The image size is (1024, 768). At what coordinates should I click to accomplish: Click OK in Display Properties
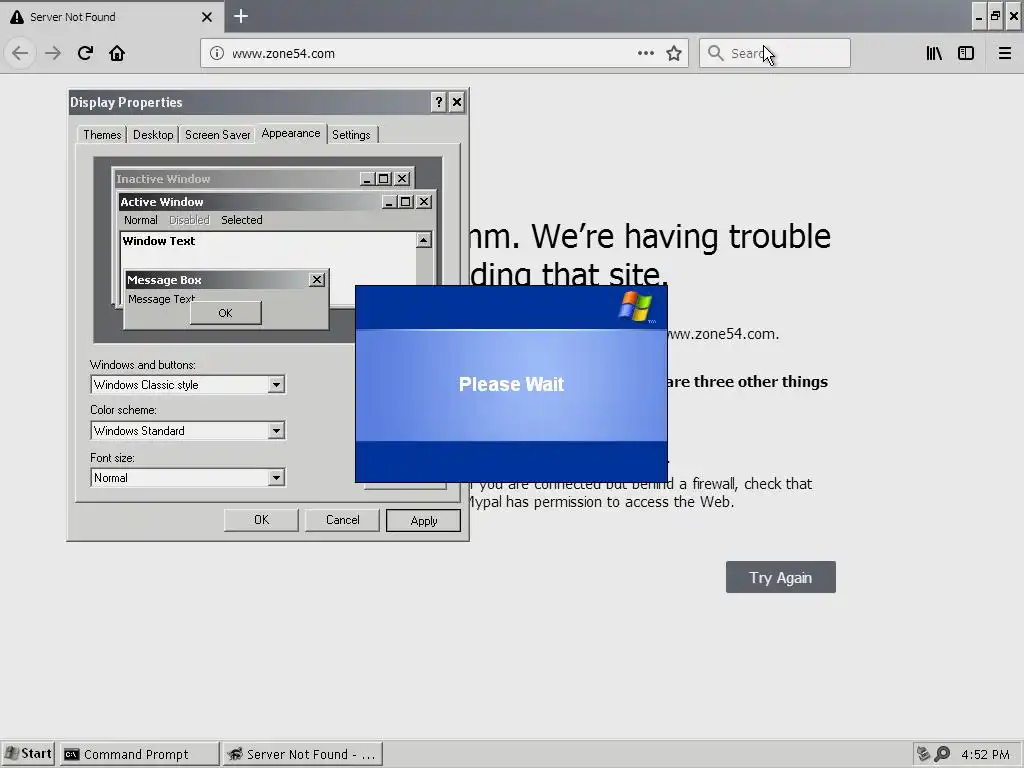tap(261, 520)
